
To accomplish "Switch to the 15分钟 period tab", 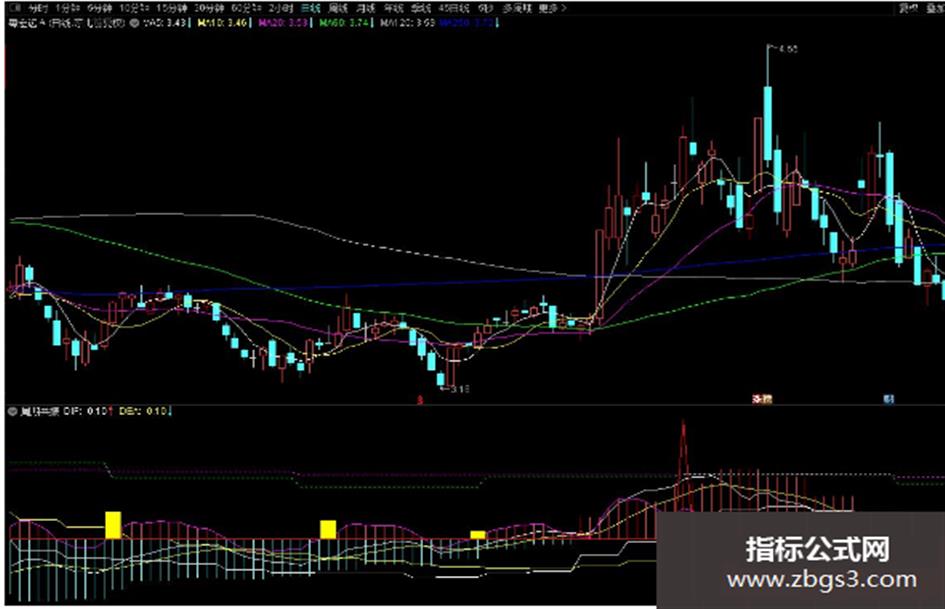I will [171, 8].
